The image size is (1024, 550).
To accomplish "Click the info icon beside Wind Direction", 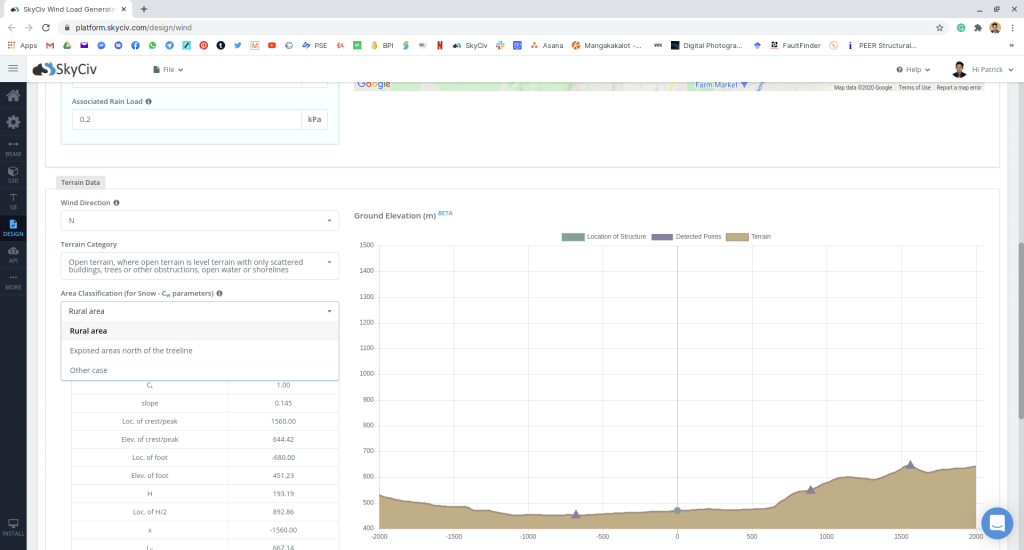I will tap(117, 202).
